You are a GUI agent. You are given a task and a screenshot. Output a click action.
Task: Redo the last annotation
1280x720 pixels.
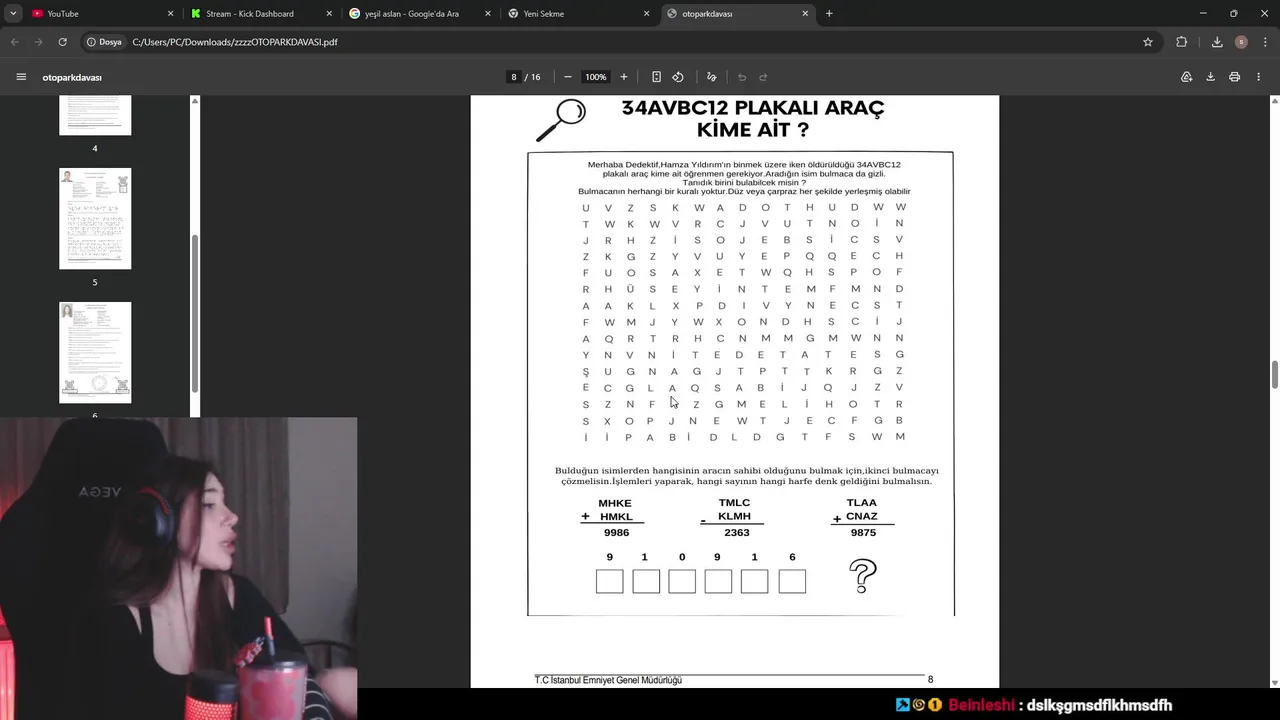point(763,77)
